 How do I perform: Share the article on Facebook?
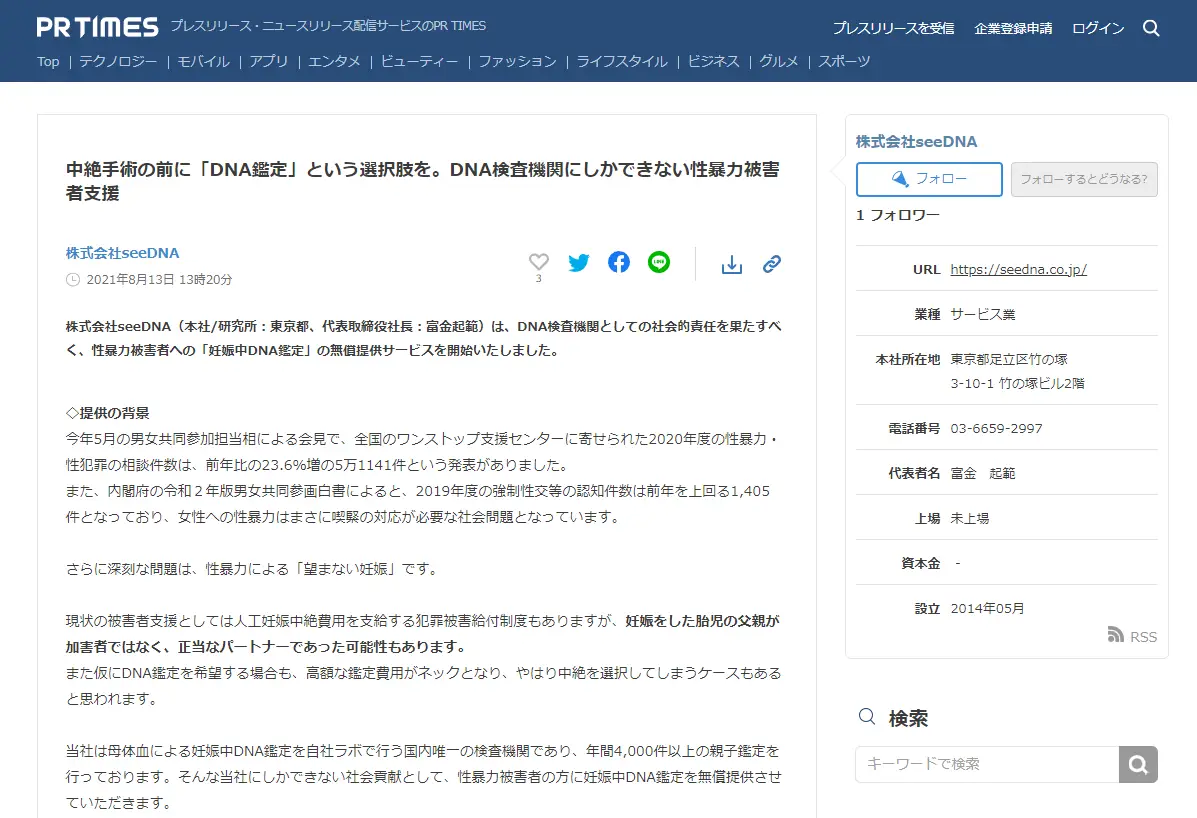pyautogui.click(x=619, y=262)
